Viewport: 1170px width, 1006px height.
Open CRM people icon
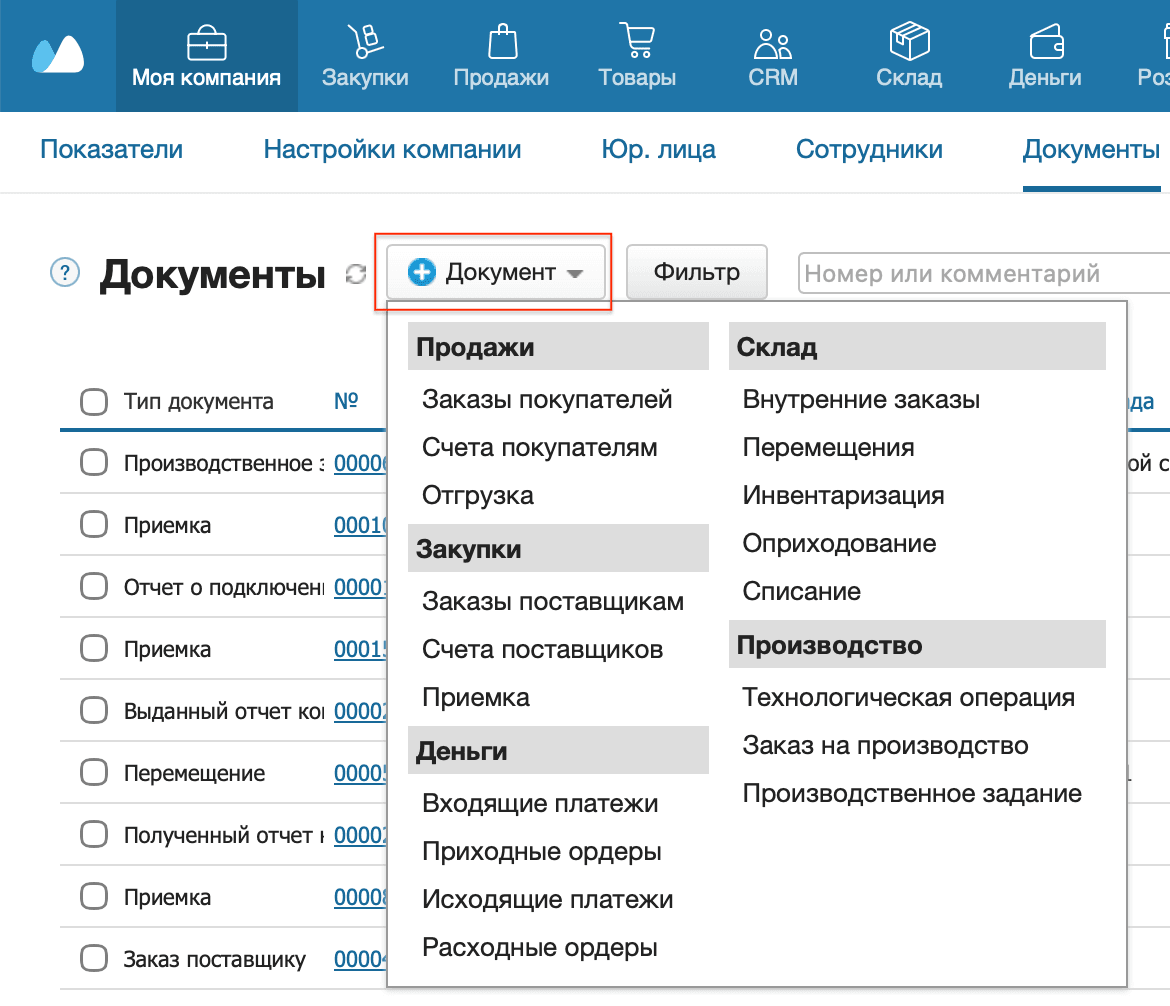point(772,43)
